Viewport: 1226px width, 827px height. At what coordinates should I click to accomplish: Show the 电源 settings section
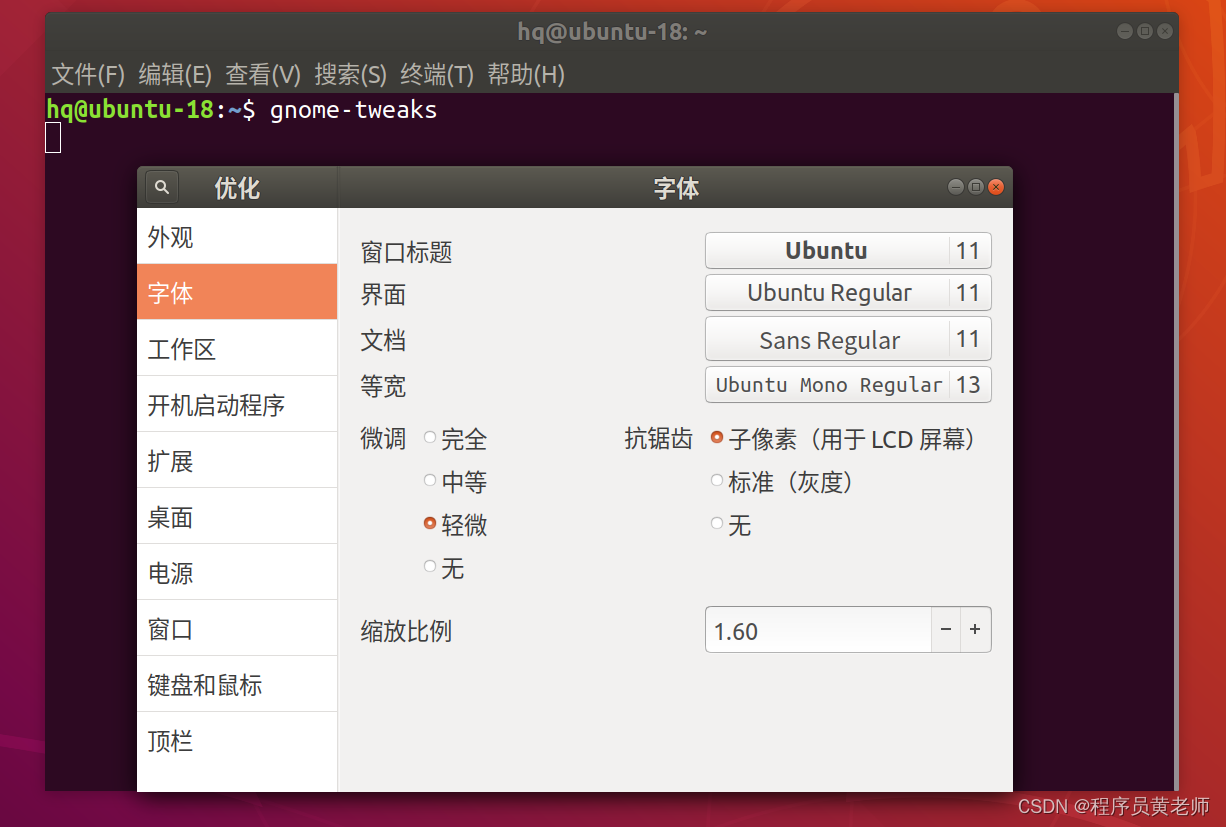tap(237, 573)
